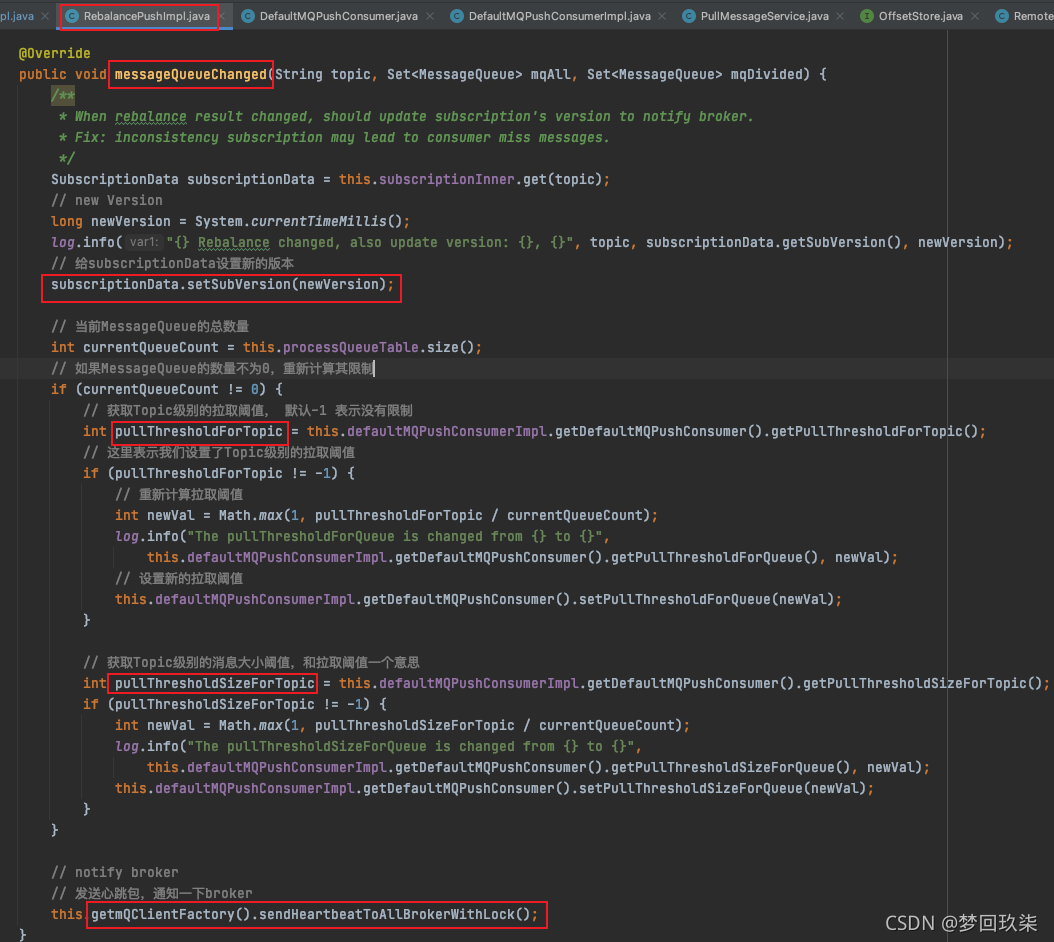The image size is (1054, 942).
Task: Click the class icon on PullMessageService.java tab
Action: tap(690, 17)
